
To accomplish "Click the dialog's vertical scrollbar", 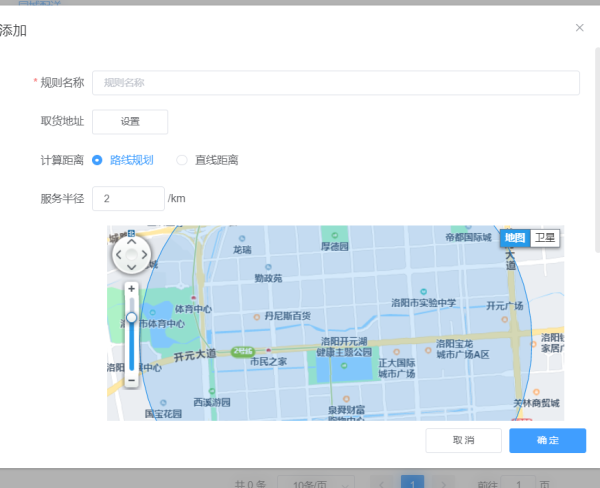I will tap(597, 149).
